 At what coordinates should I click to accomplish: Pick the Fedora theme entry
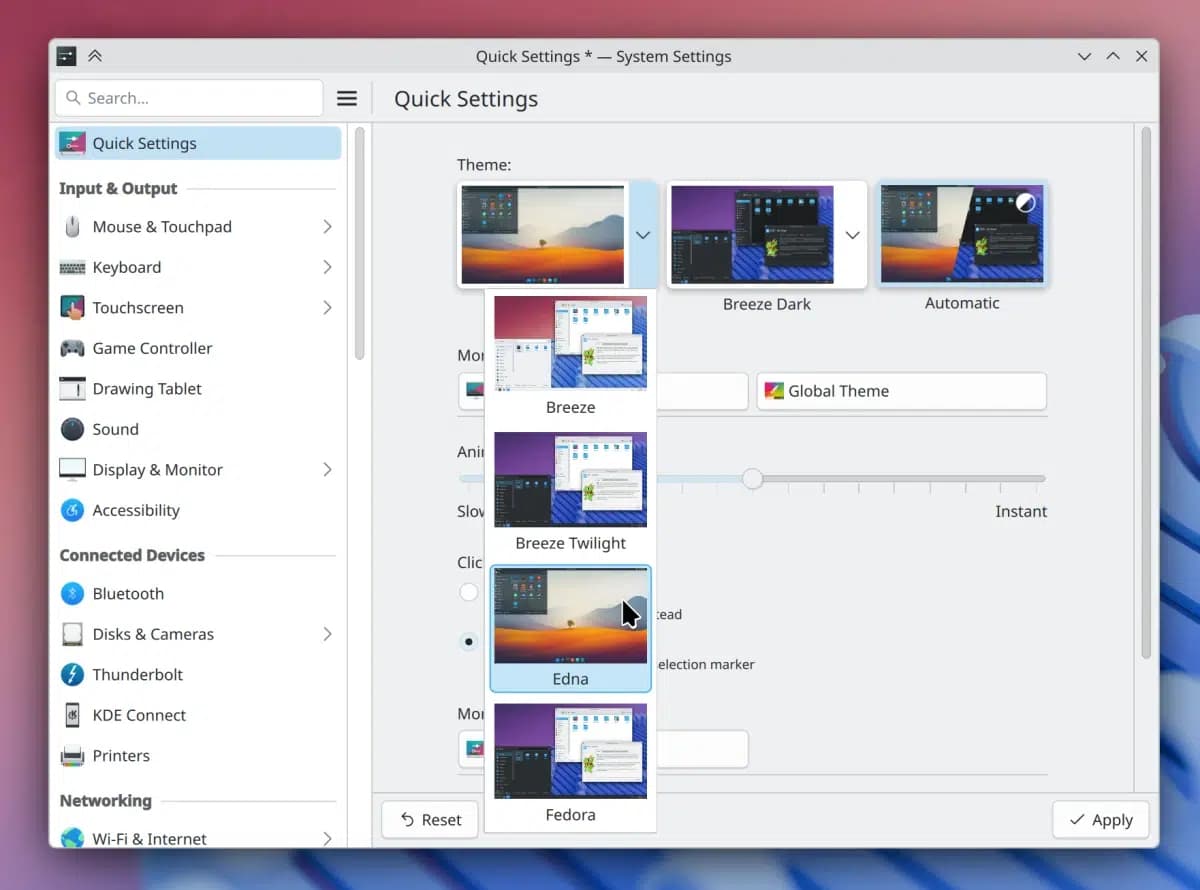click(570, 762)
